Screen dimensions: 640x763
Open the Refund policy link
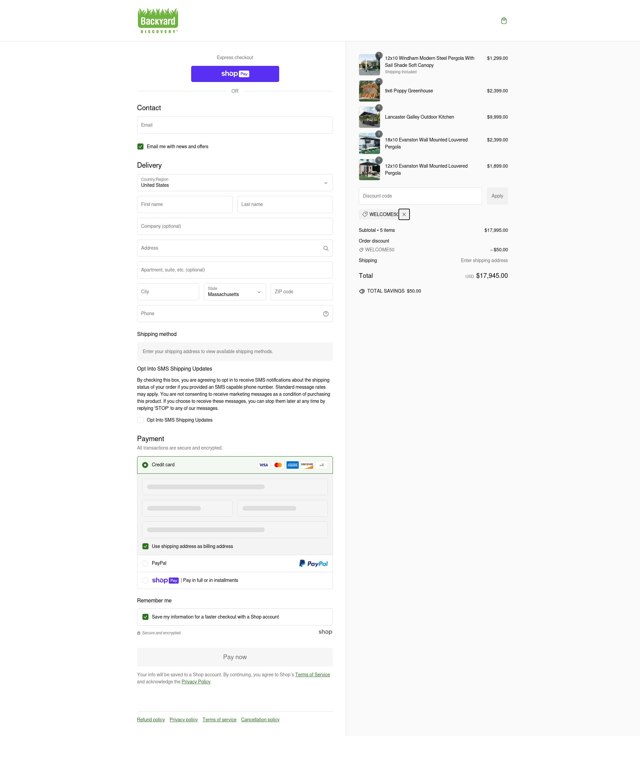[x=151, y=720]
